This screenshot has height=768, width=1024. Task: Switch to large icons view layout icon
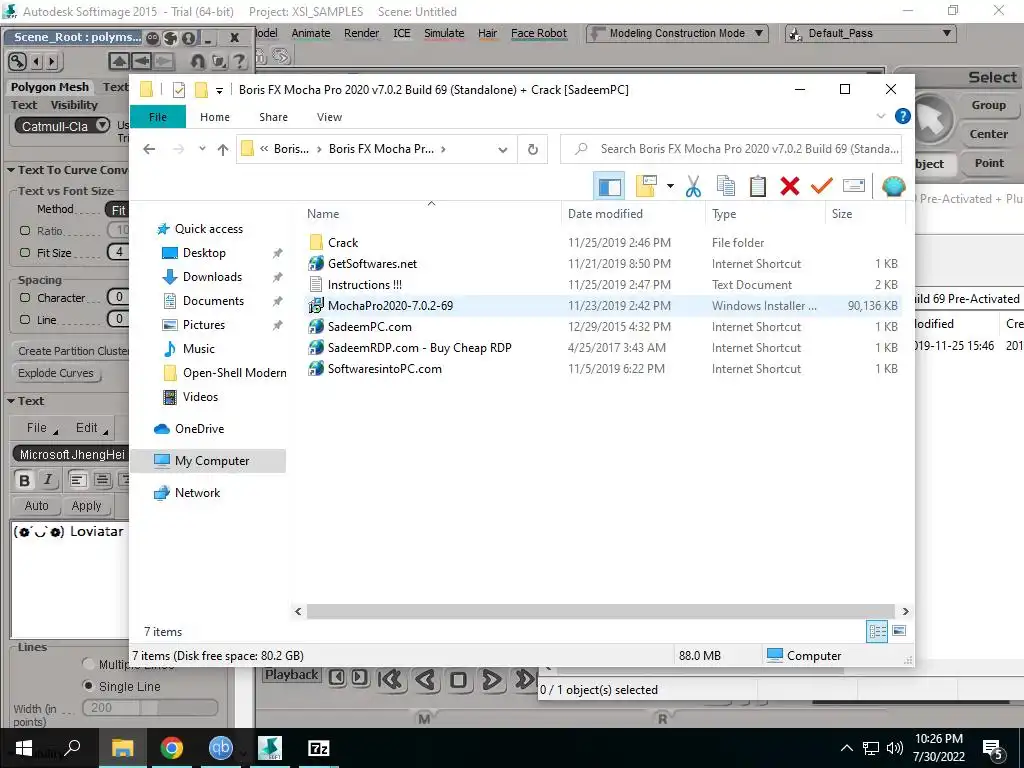coord(899,631)
